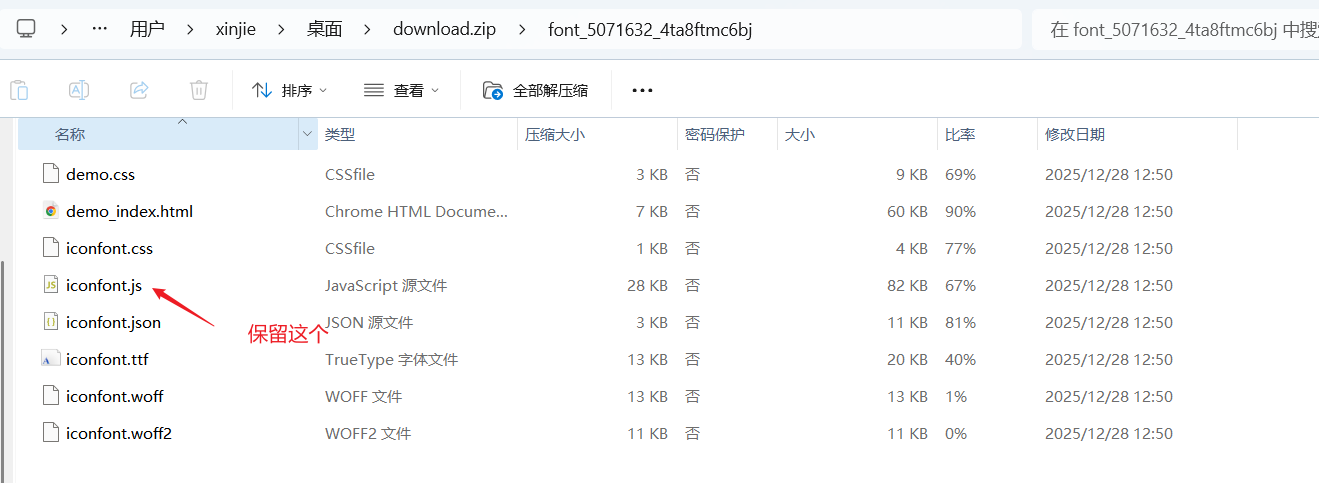Click the This PC monitor icon
Screen dimensions: 1319x483
click(26, 29)
